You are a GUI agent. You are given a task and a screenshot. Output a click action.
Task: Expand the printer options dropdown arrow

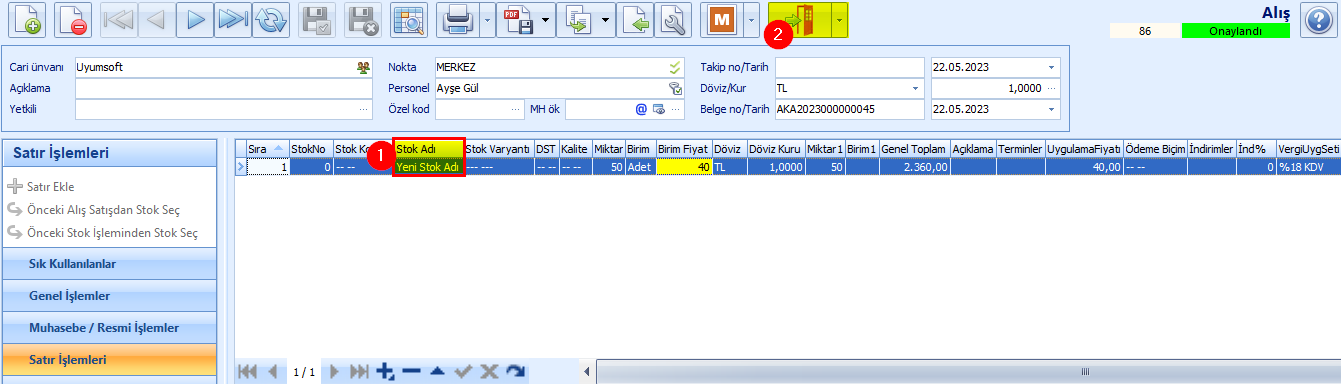pos(486,20)
